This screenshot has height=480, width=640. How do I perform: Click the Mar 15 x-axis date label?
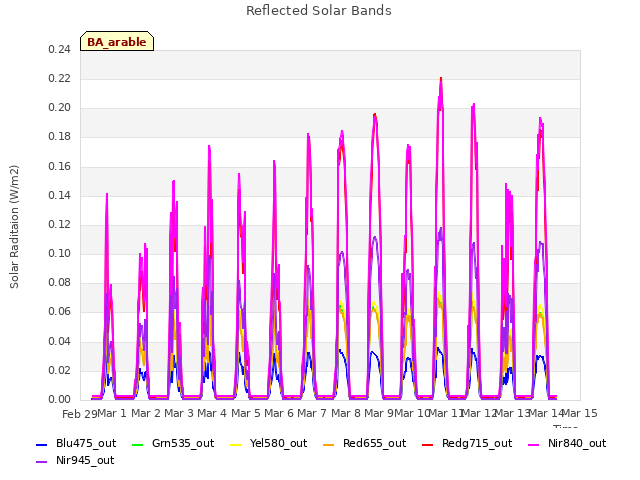[580, 413]
